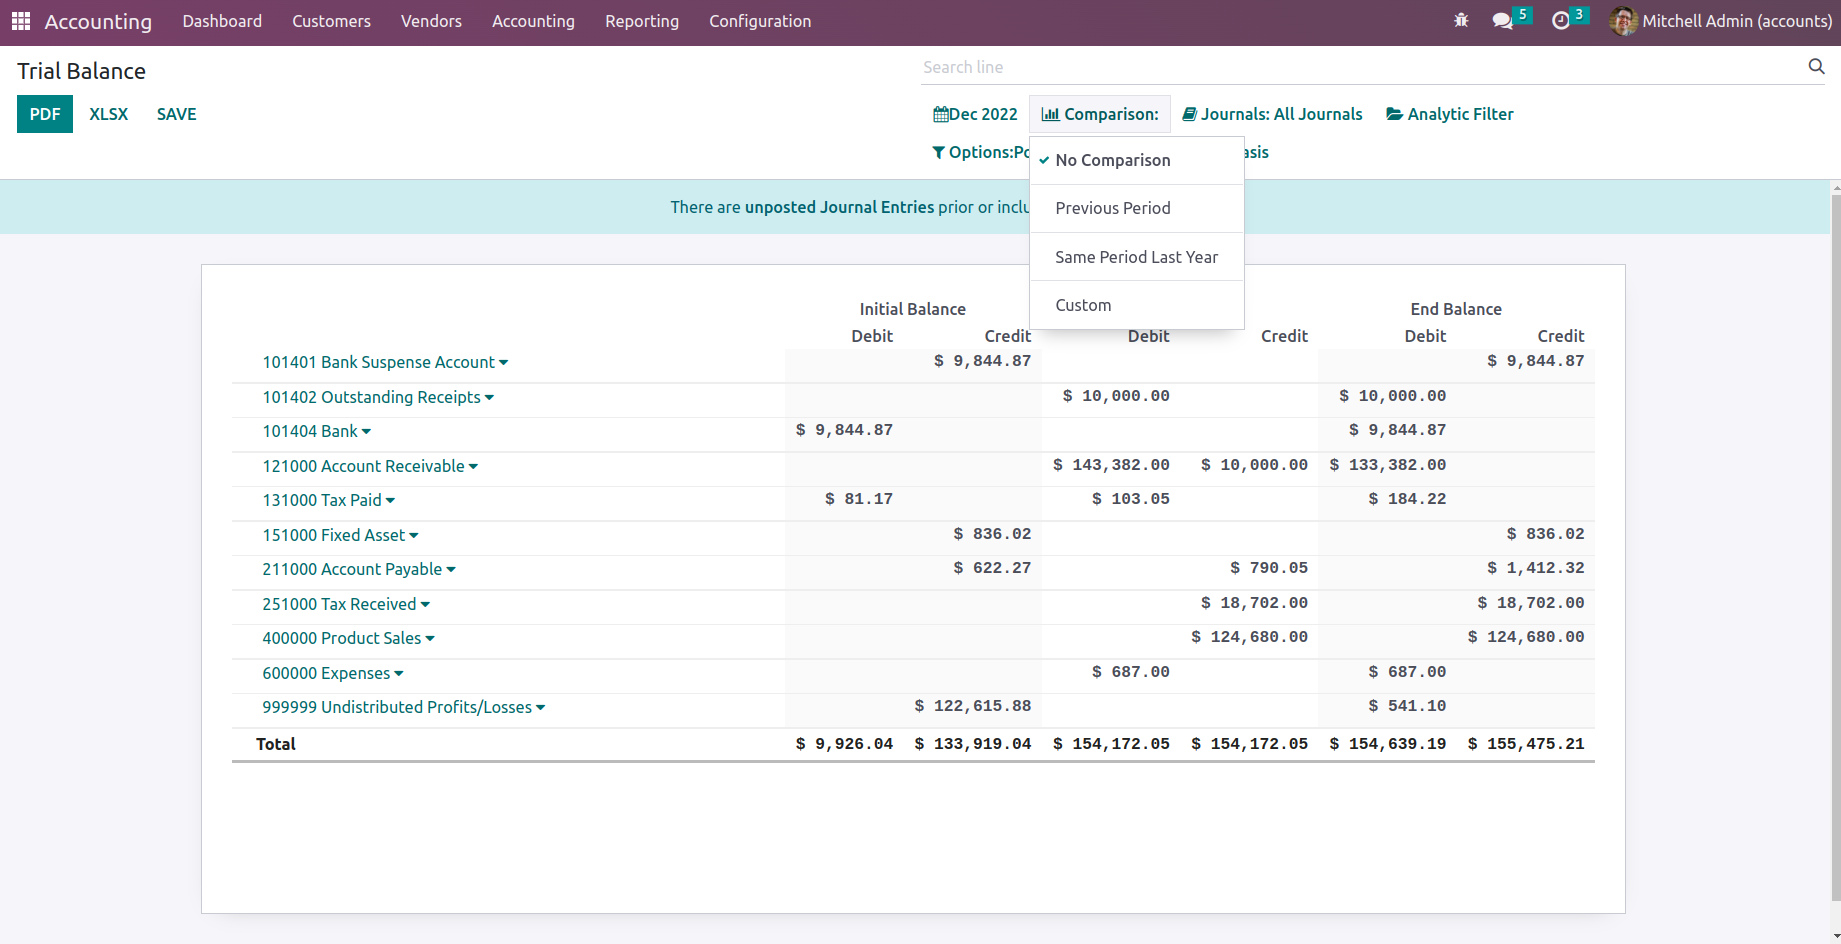Open the Customers menu
The width and height of the screenshot is (1841, 944).
pyautogui.click(x=331, y=21)
